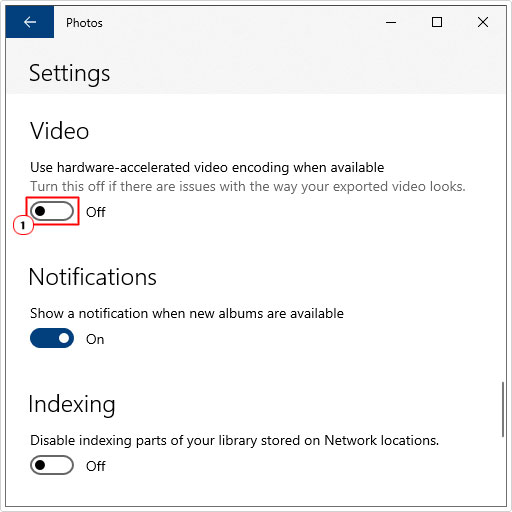Minimize the Photos window
Screen dimensions: 512x512
(x=391, y=22)
